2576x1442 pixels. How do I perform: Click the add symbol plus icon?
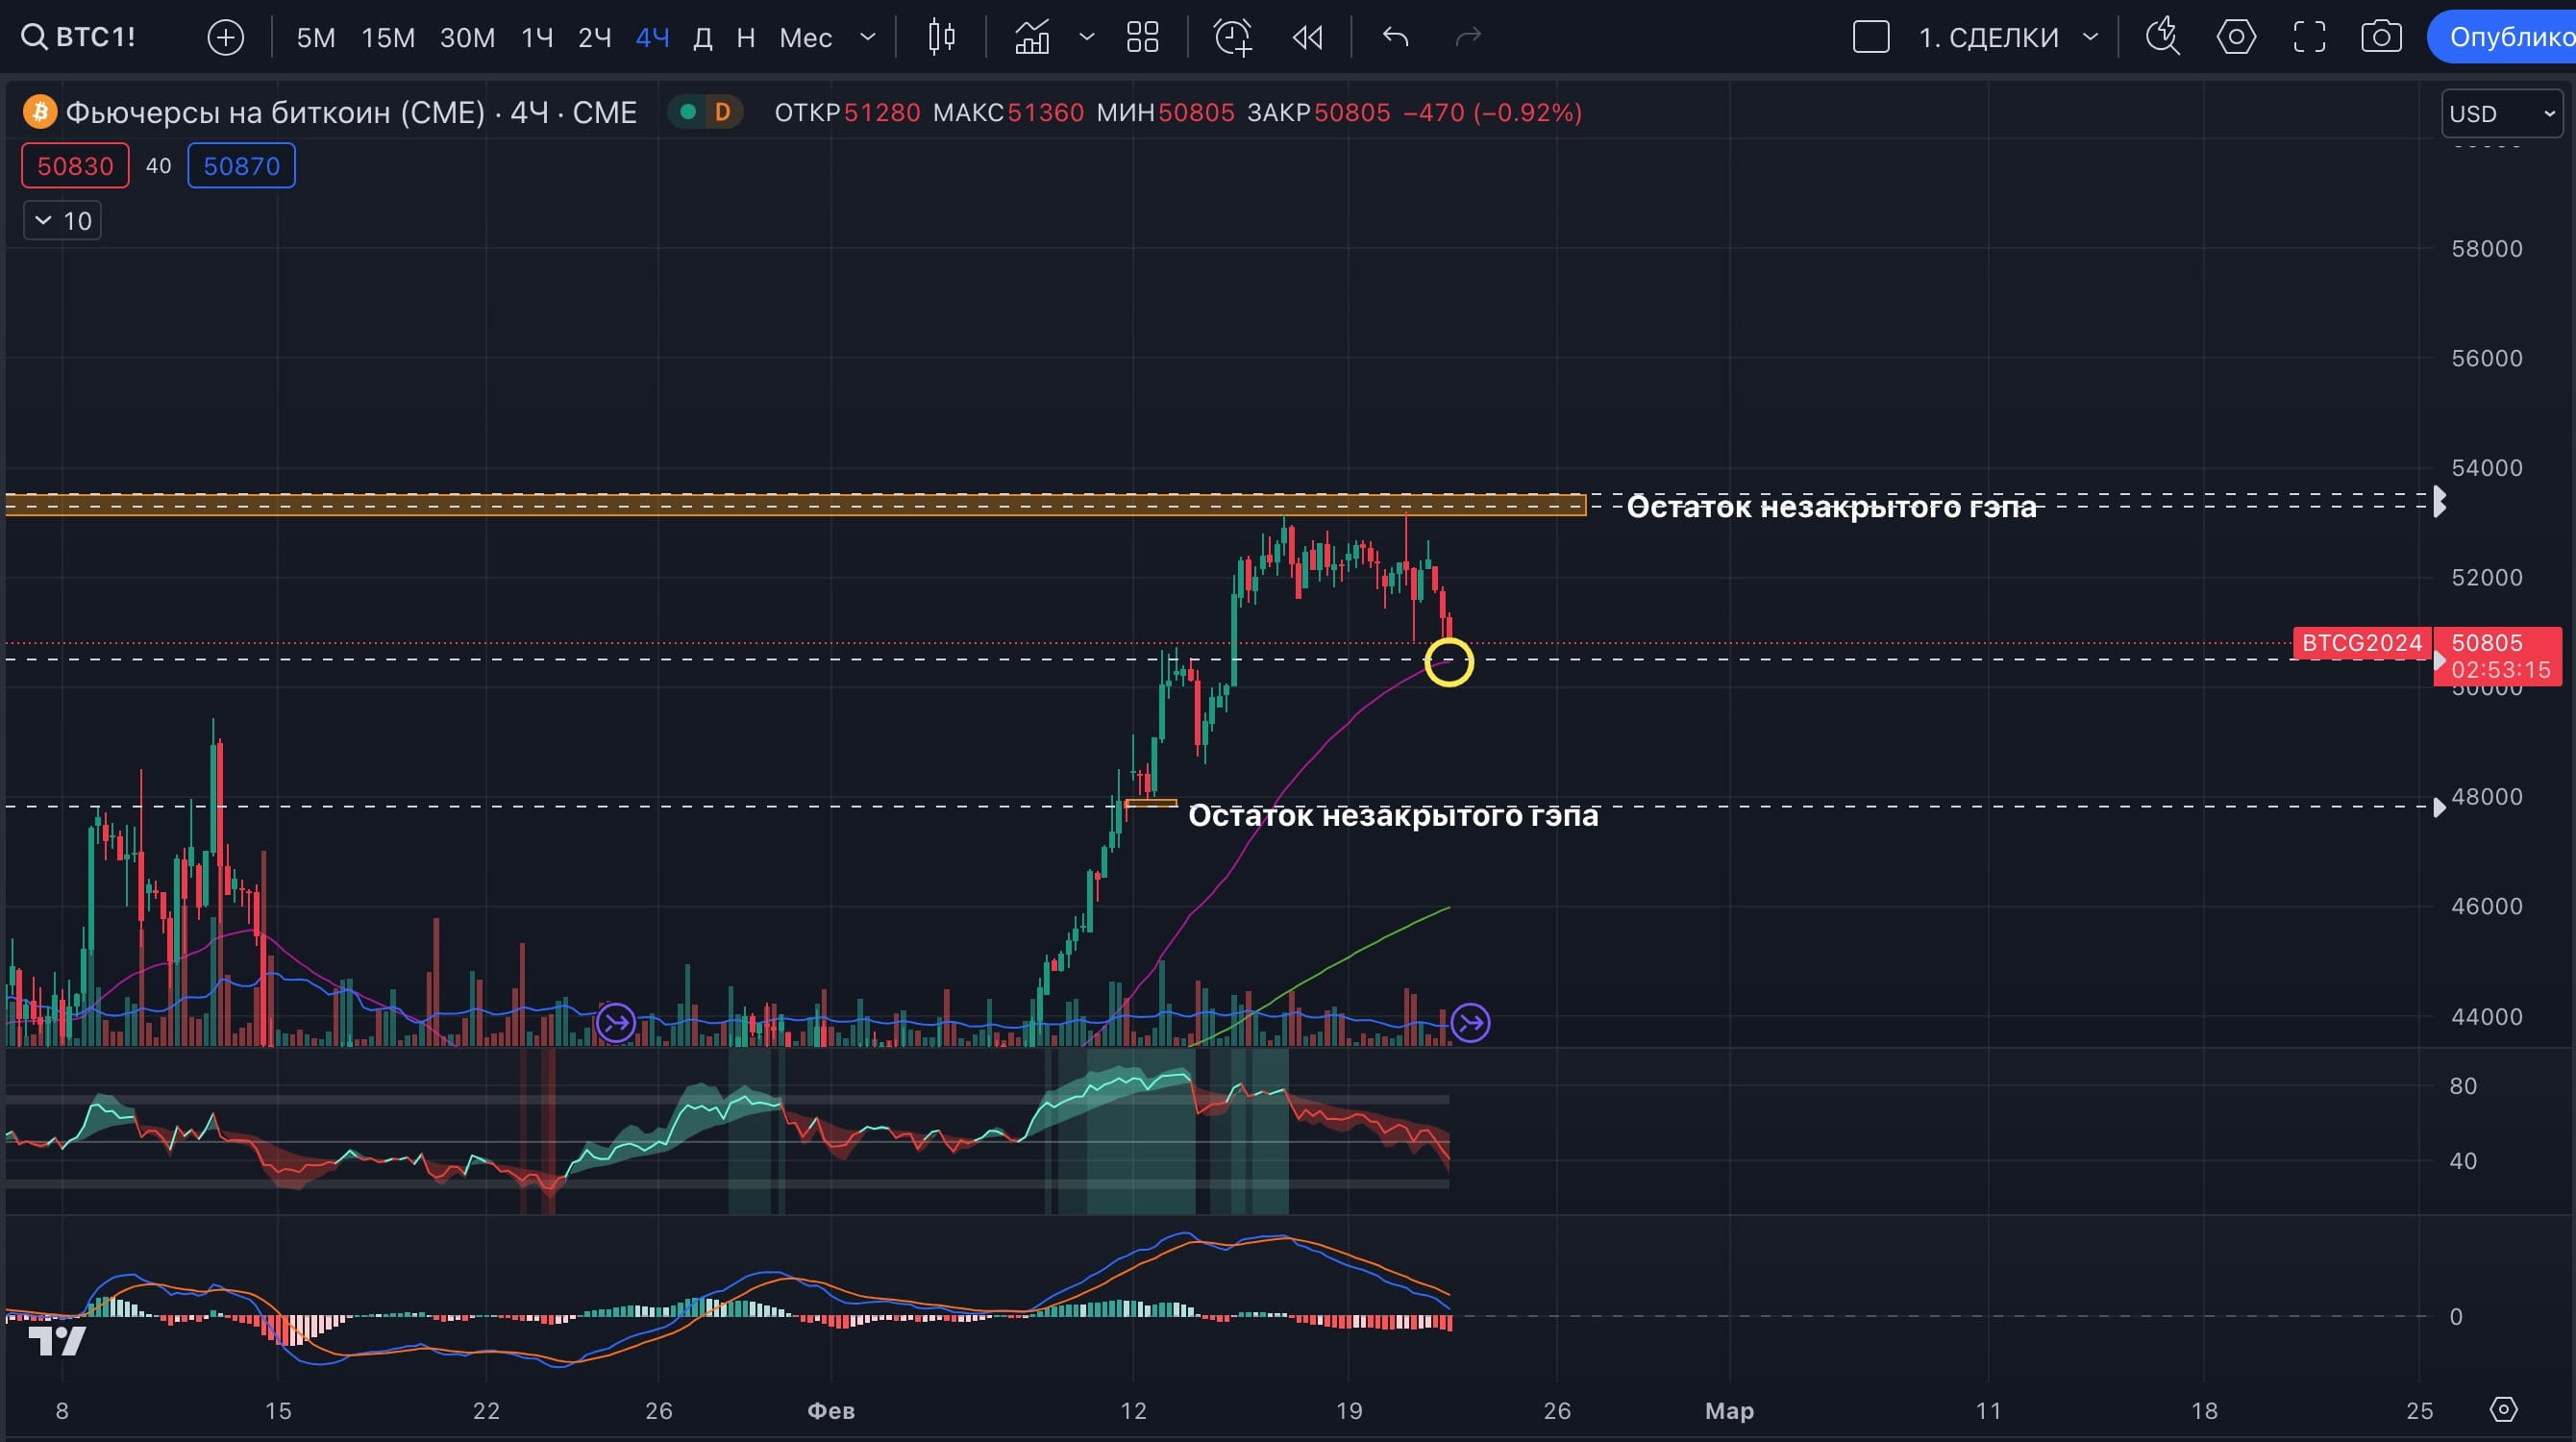tap(225, 38)
